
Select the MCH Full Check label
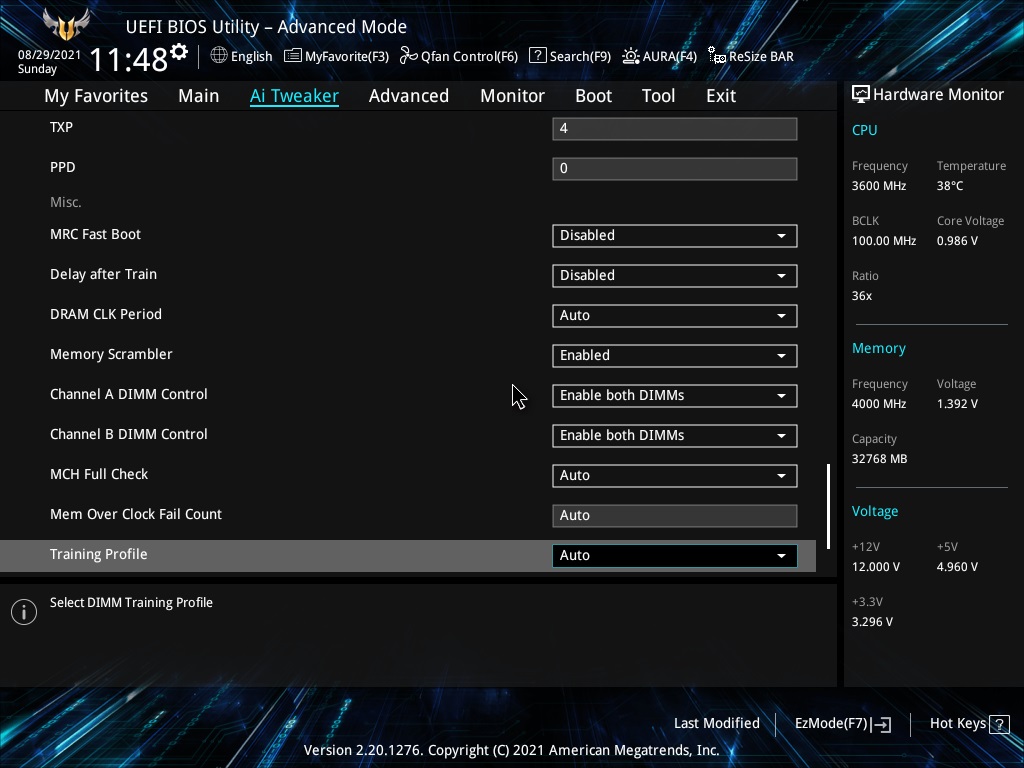point(99,474)
